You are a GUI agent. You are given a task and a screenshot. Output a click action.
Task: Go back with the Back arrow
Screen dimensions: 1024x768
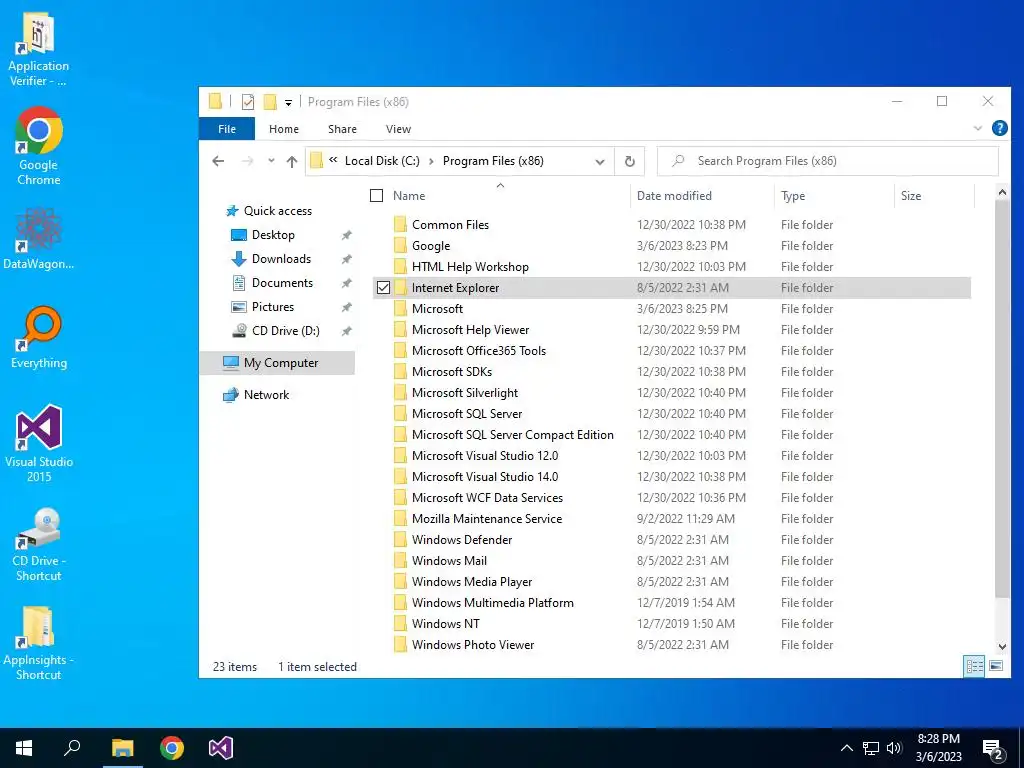[x=218, y=161]
